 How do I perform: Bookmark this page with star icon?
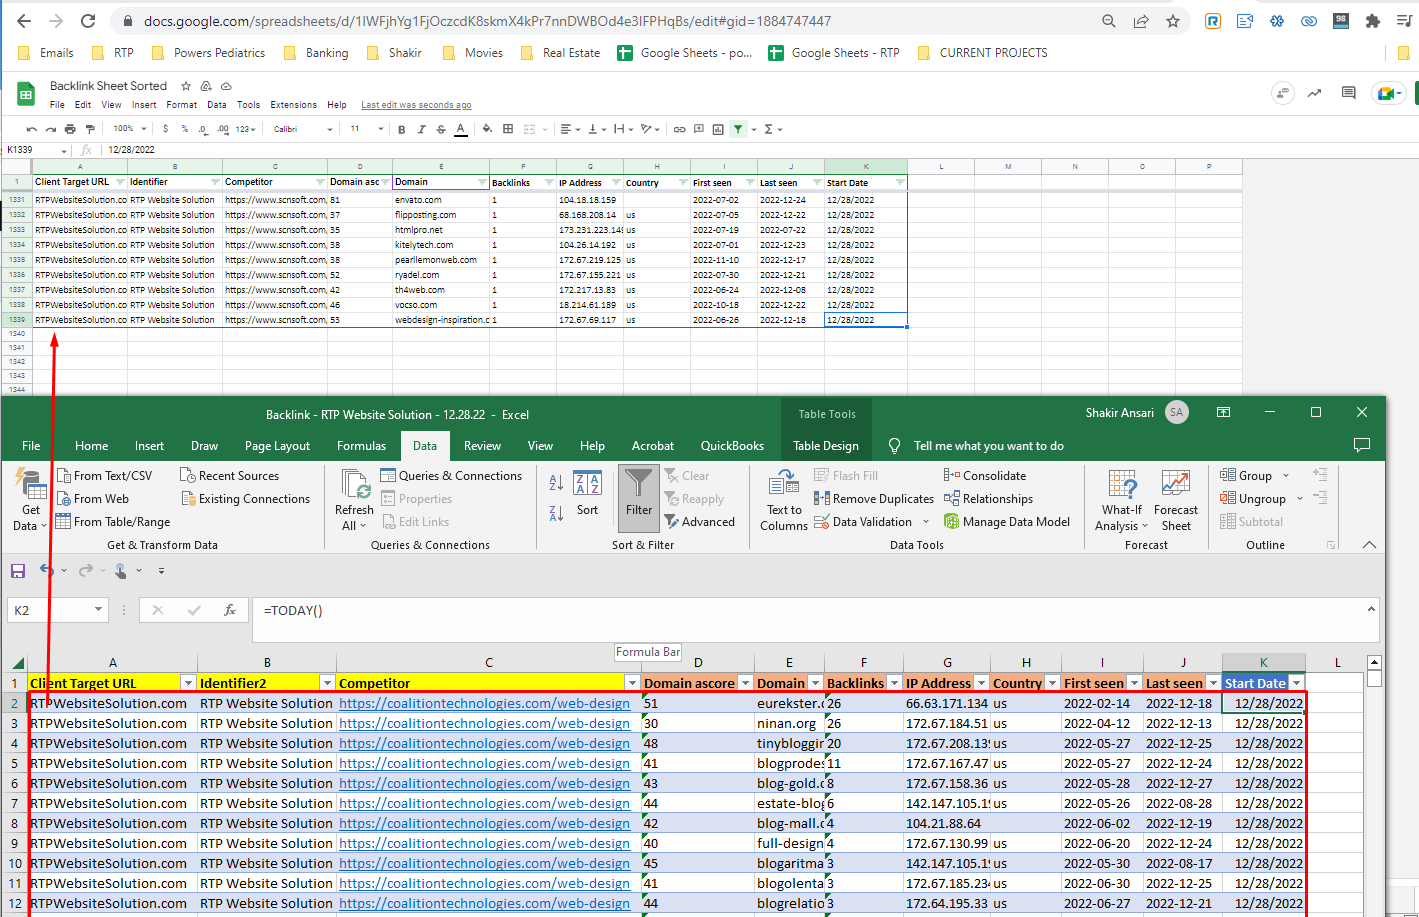click(1173, 21)
